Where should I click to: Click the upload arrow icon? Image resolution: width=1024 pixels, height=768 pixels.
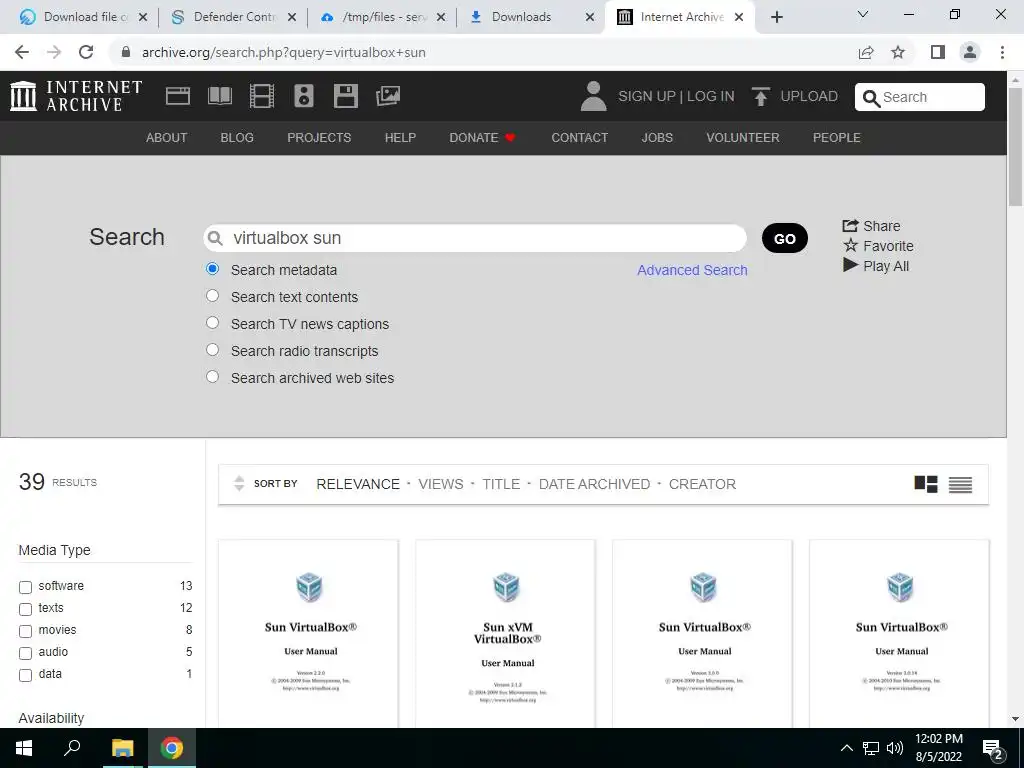click(x=760, y=96)
